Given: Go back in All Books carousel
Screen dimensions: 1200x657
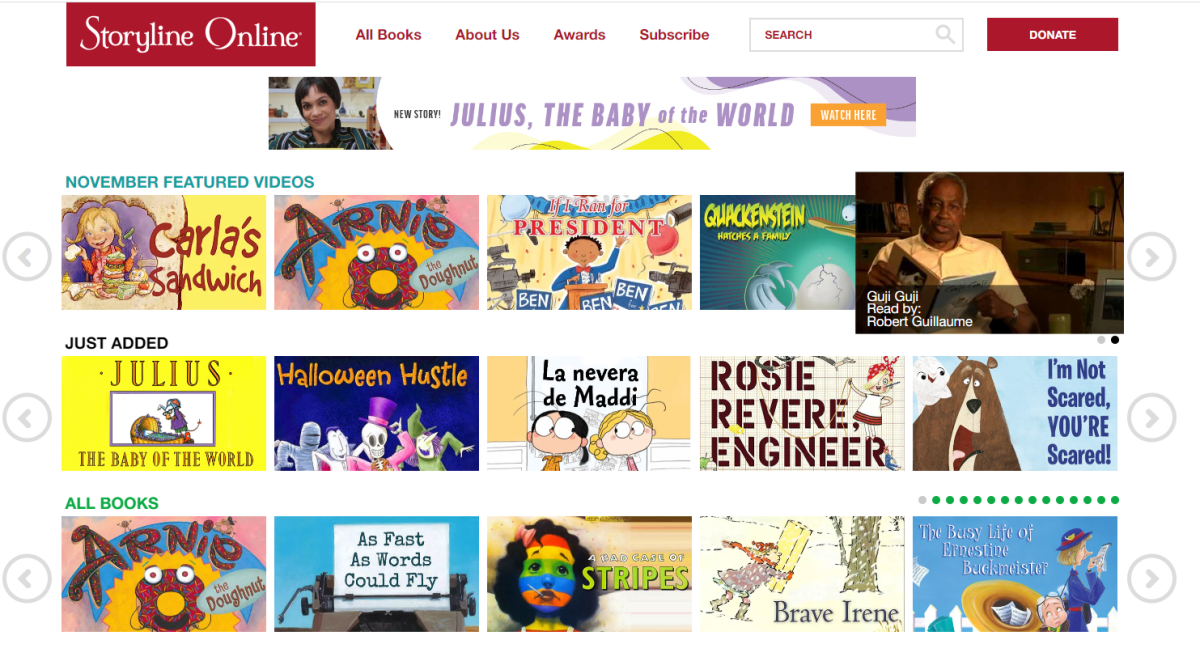Looking at the screenshot, I should [26, 578].
